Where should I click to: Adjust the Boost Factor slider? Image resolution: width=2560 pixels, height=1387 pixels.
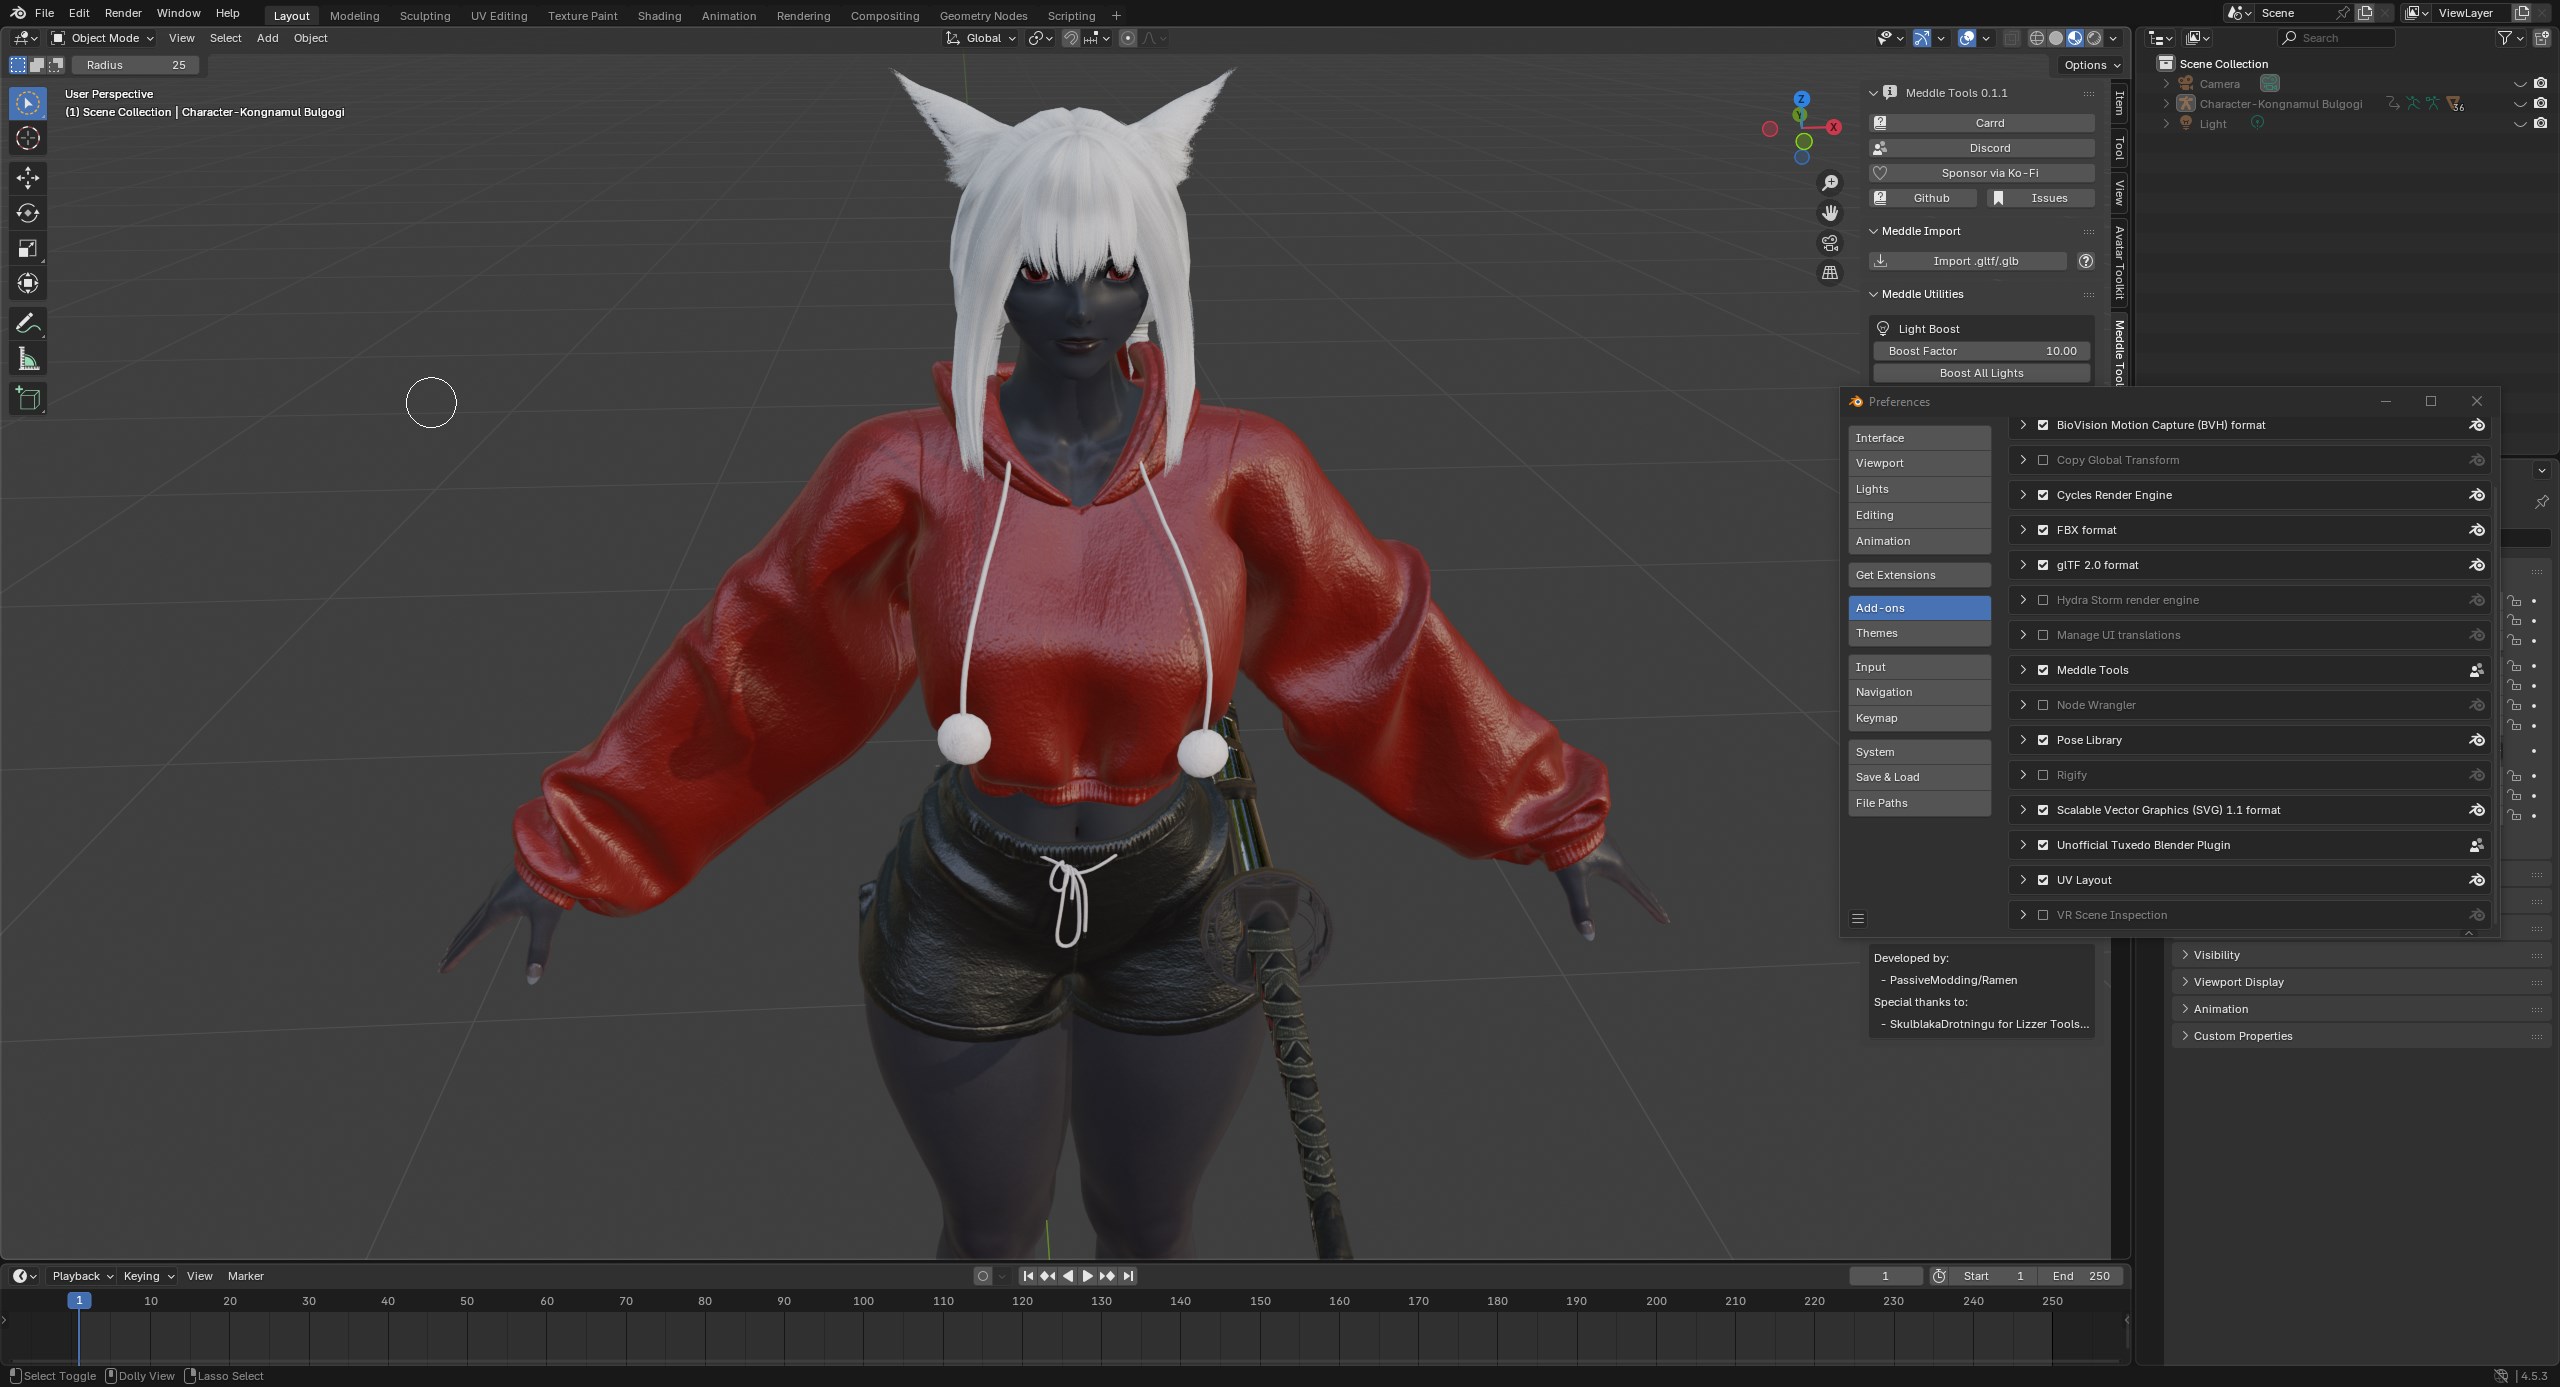[1980, 351]
